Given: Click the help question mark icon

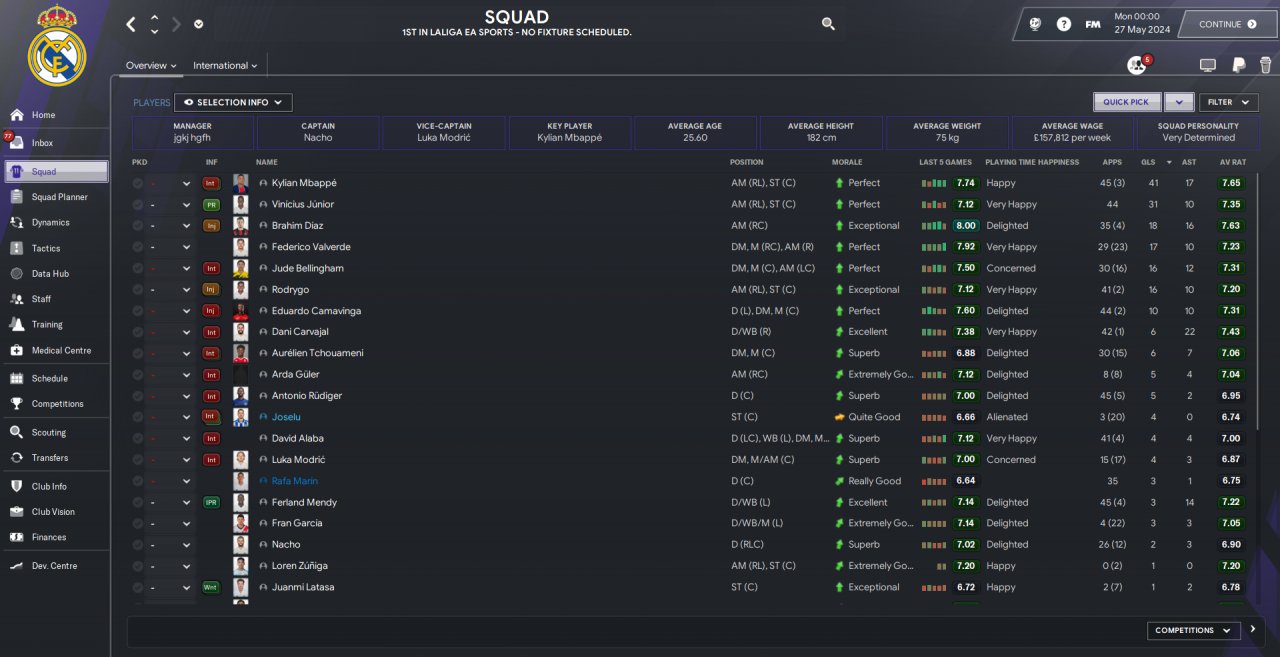Looking at the screenshot, I should pyautogui.click(x=1064, y=24).
